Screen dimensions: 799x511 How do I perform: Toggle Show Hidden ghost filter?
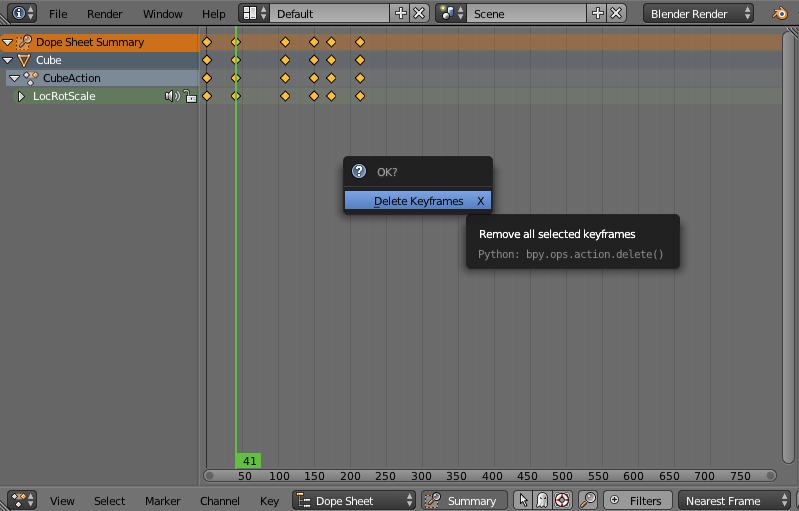pos(542,500)
